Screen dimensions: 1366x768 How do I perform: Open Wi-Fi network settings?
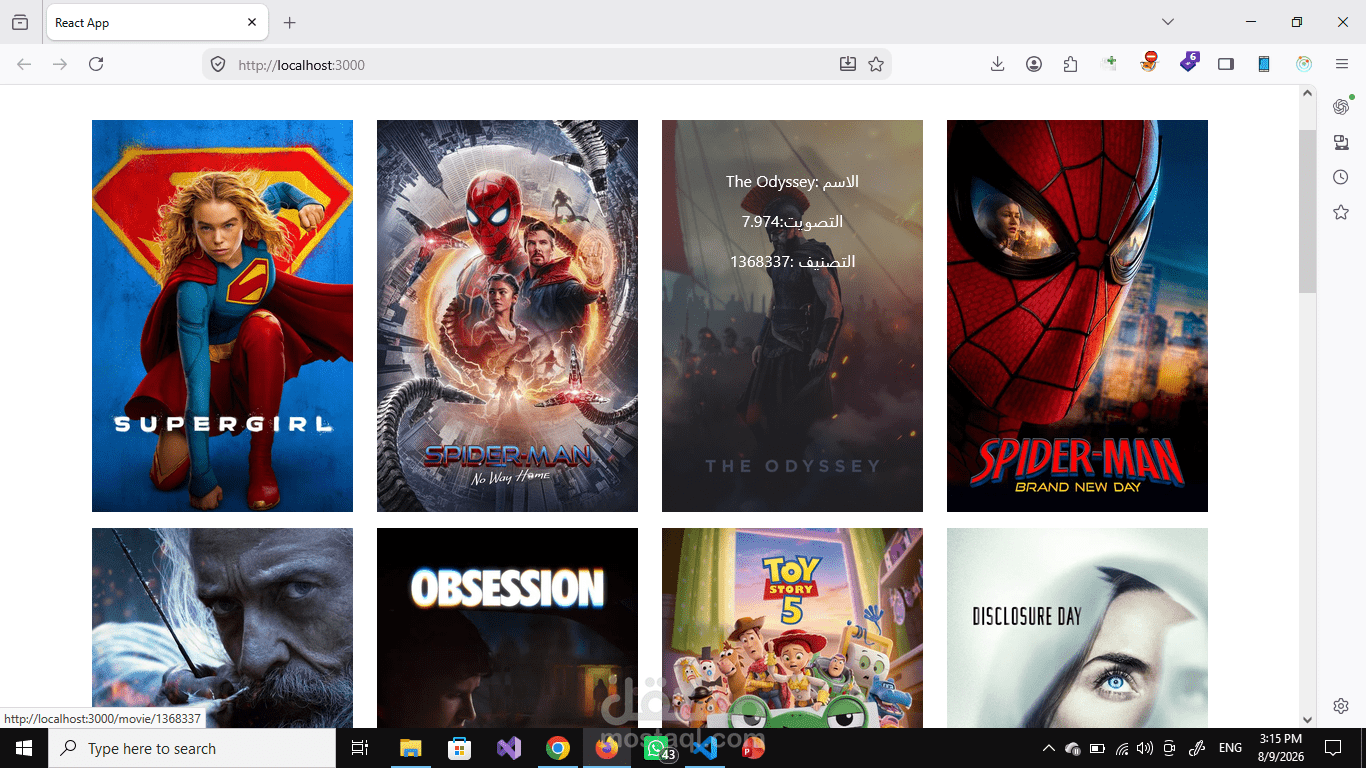[1122, 748]
